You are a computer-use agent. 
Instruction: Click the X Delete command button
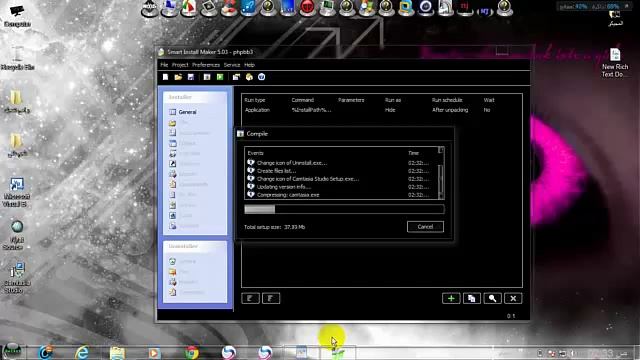(x=513, y=298)
